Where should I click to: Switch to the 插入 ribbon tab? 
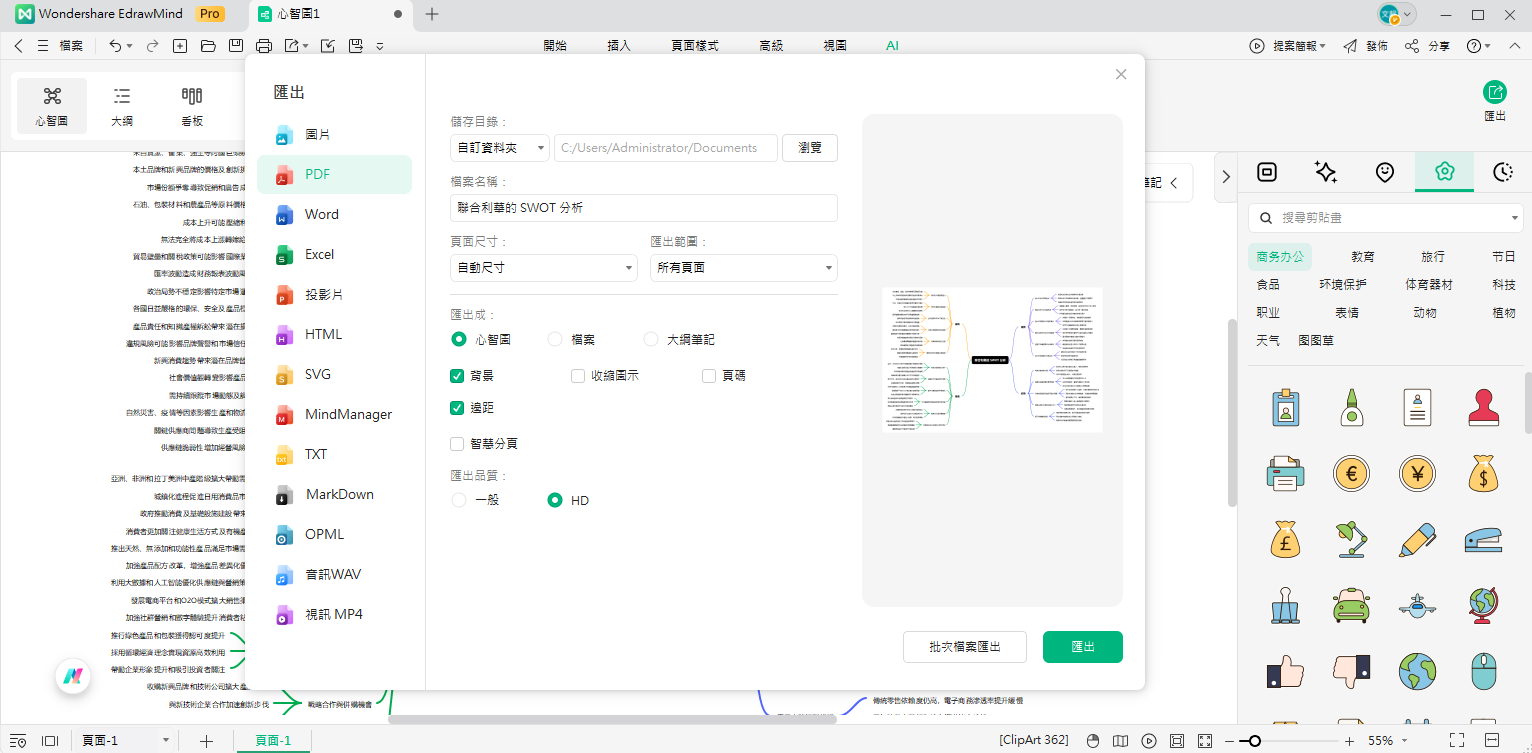[619, 45]
